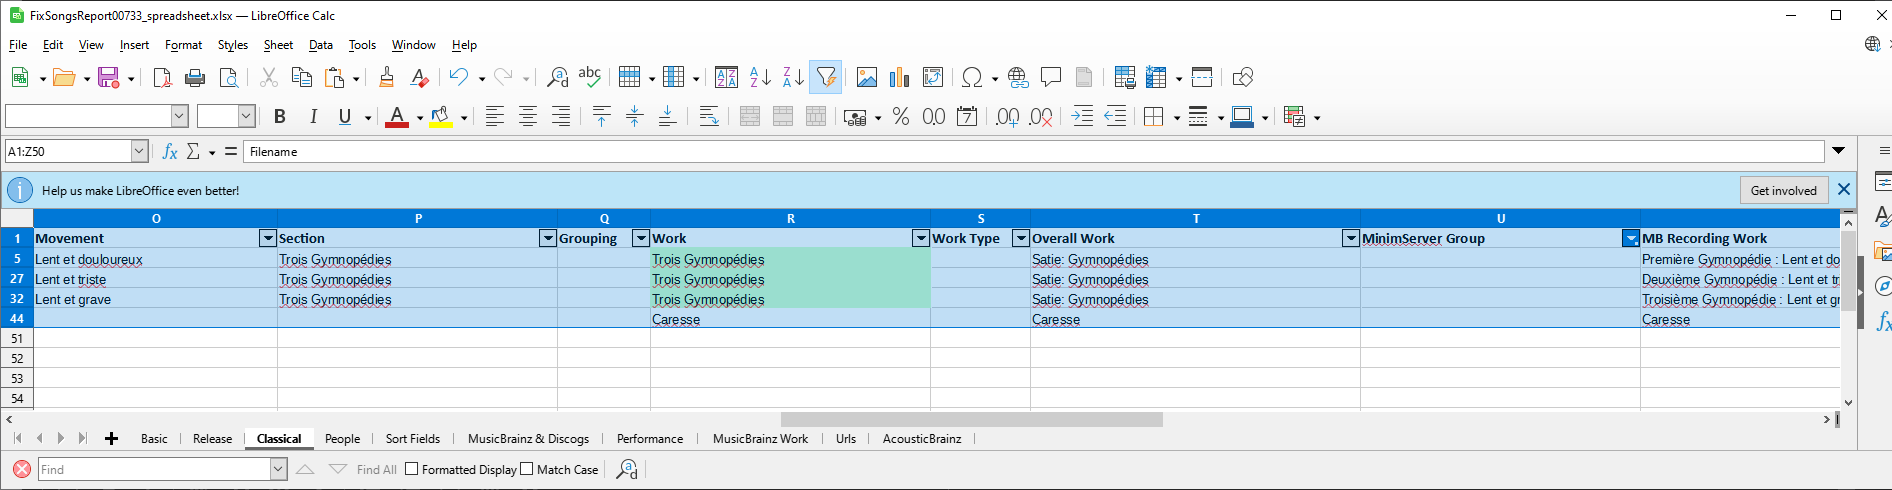The image size is (1892, 490).
Task: Open Work column filter dropdown
Action: coord(921,238)
